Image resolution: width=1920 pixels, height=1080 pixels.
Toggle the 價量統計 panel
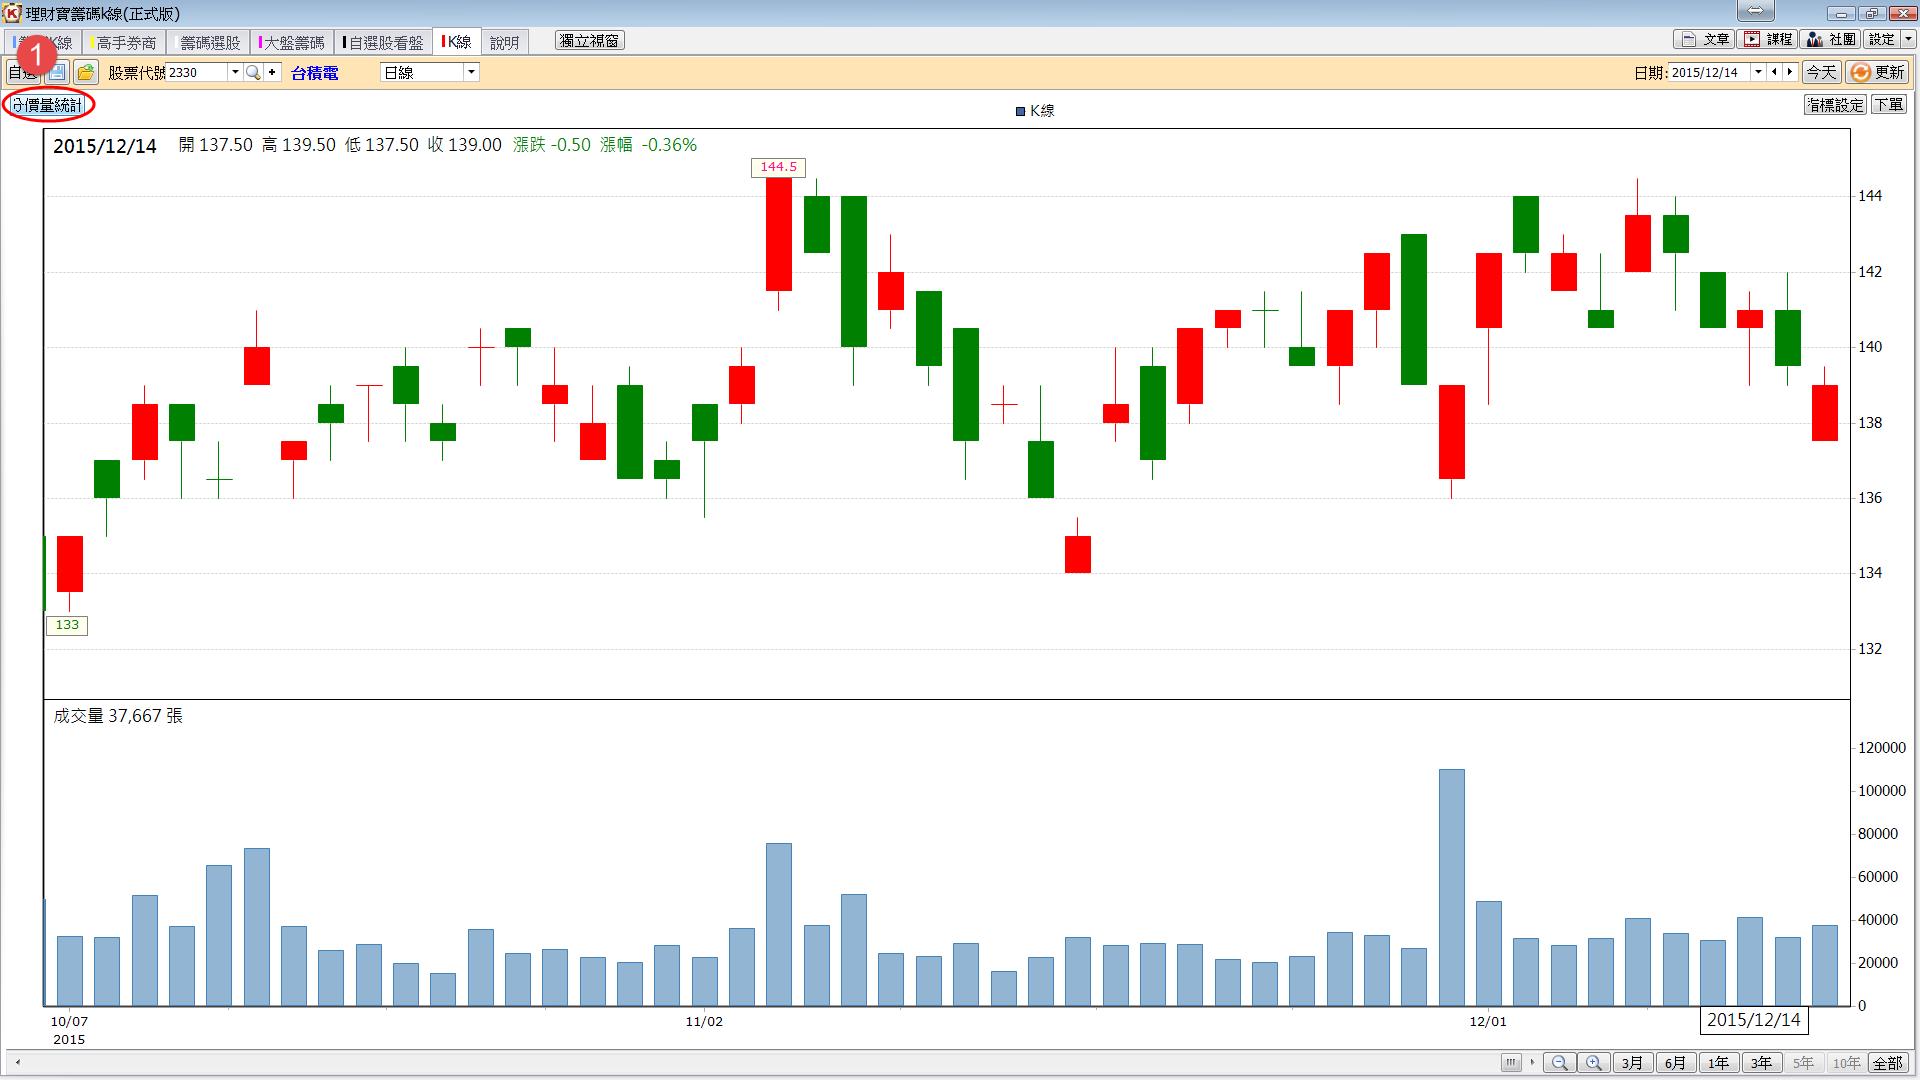click(48, 105)
